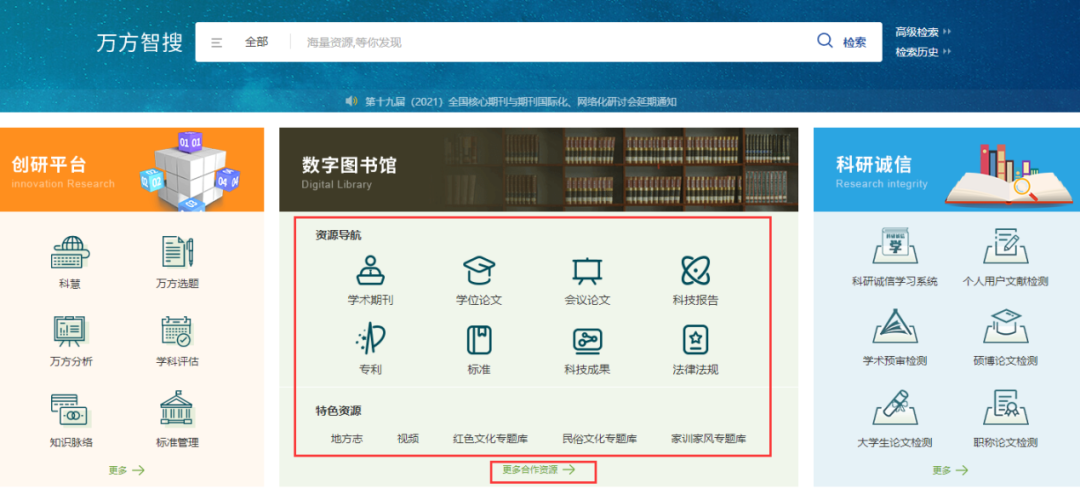The image size is (1080, 489).
Task: Open 民俗文化专题库 link
Action: point(599,439)
